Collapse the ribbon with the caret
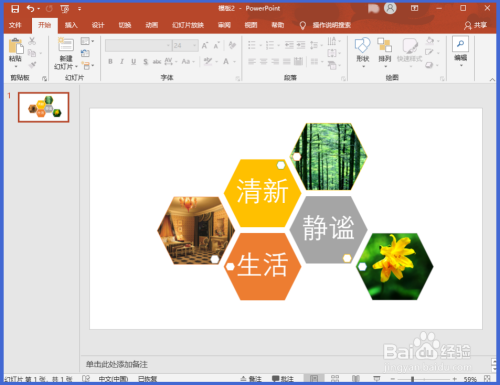This screenshot has width=500, height=385. point(492,79)
